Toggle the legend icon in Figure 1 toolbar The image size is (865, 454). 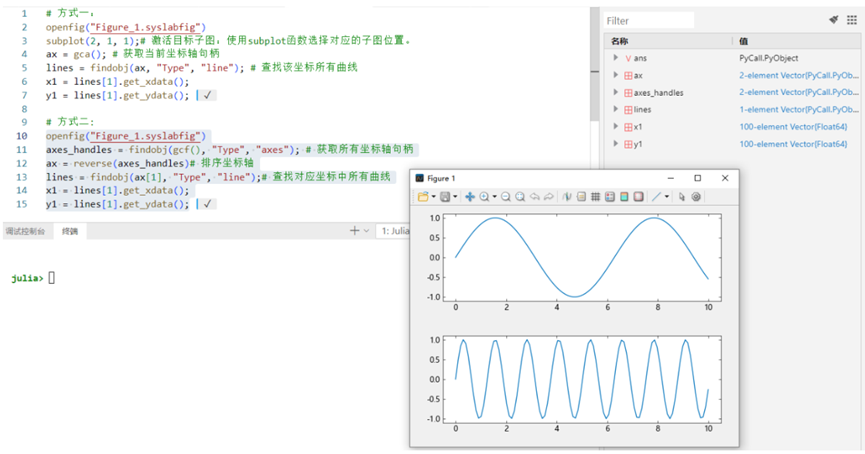point(581,197)
